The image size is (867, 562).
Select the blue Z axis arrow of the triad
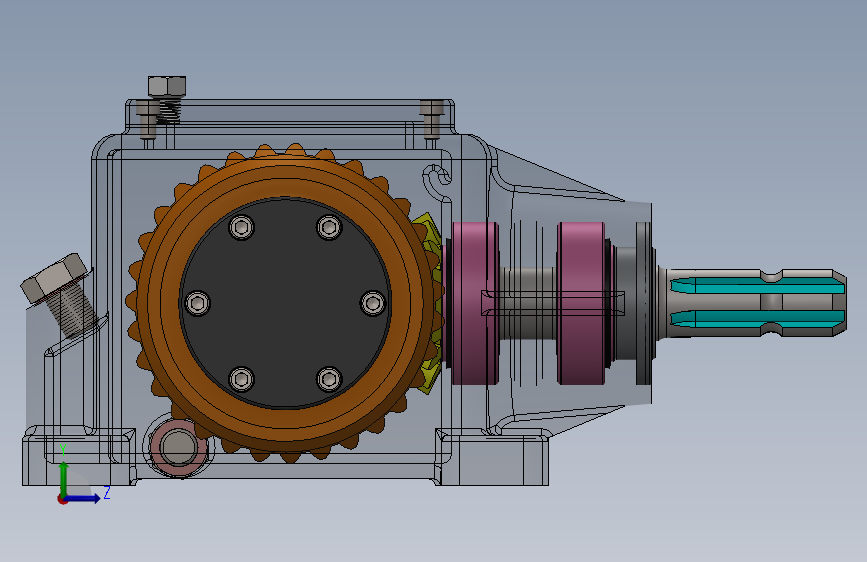tap(84, 498)
